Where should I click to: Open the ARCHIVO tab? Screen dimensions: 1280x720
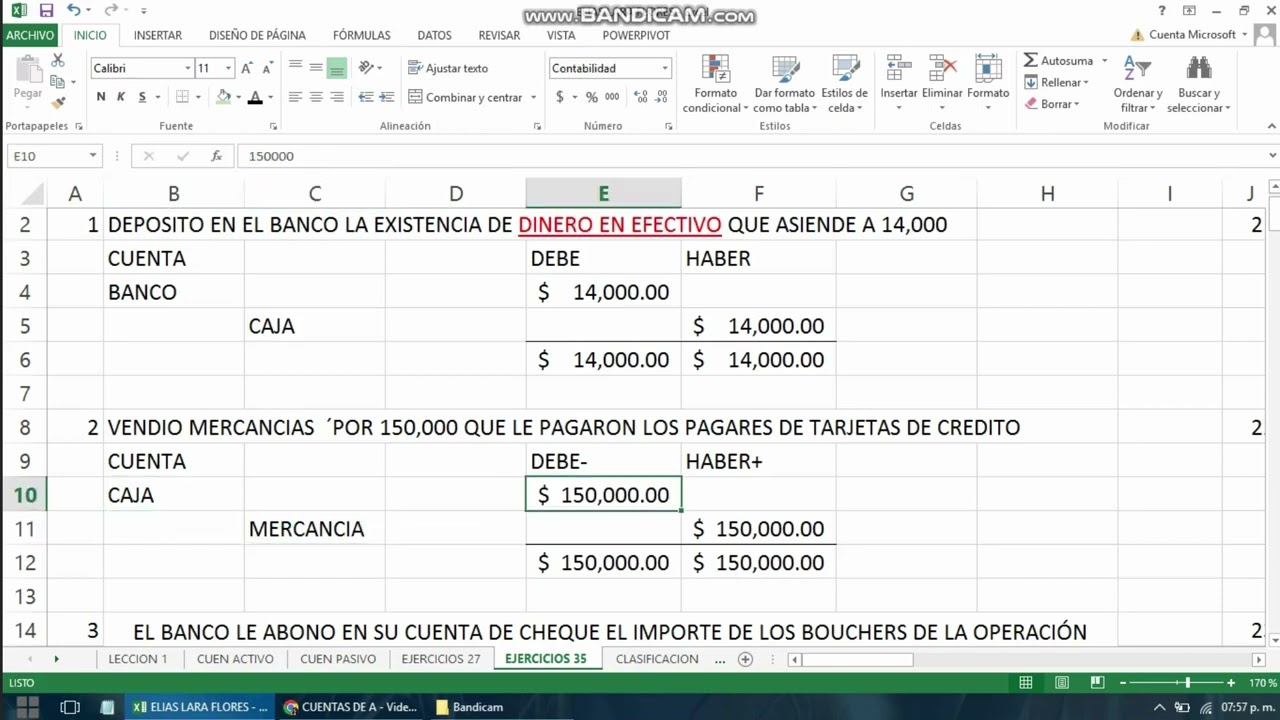click(30, 35)
